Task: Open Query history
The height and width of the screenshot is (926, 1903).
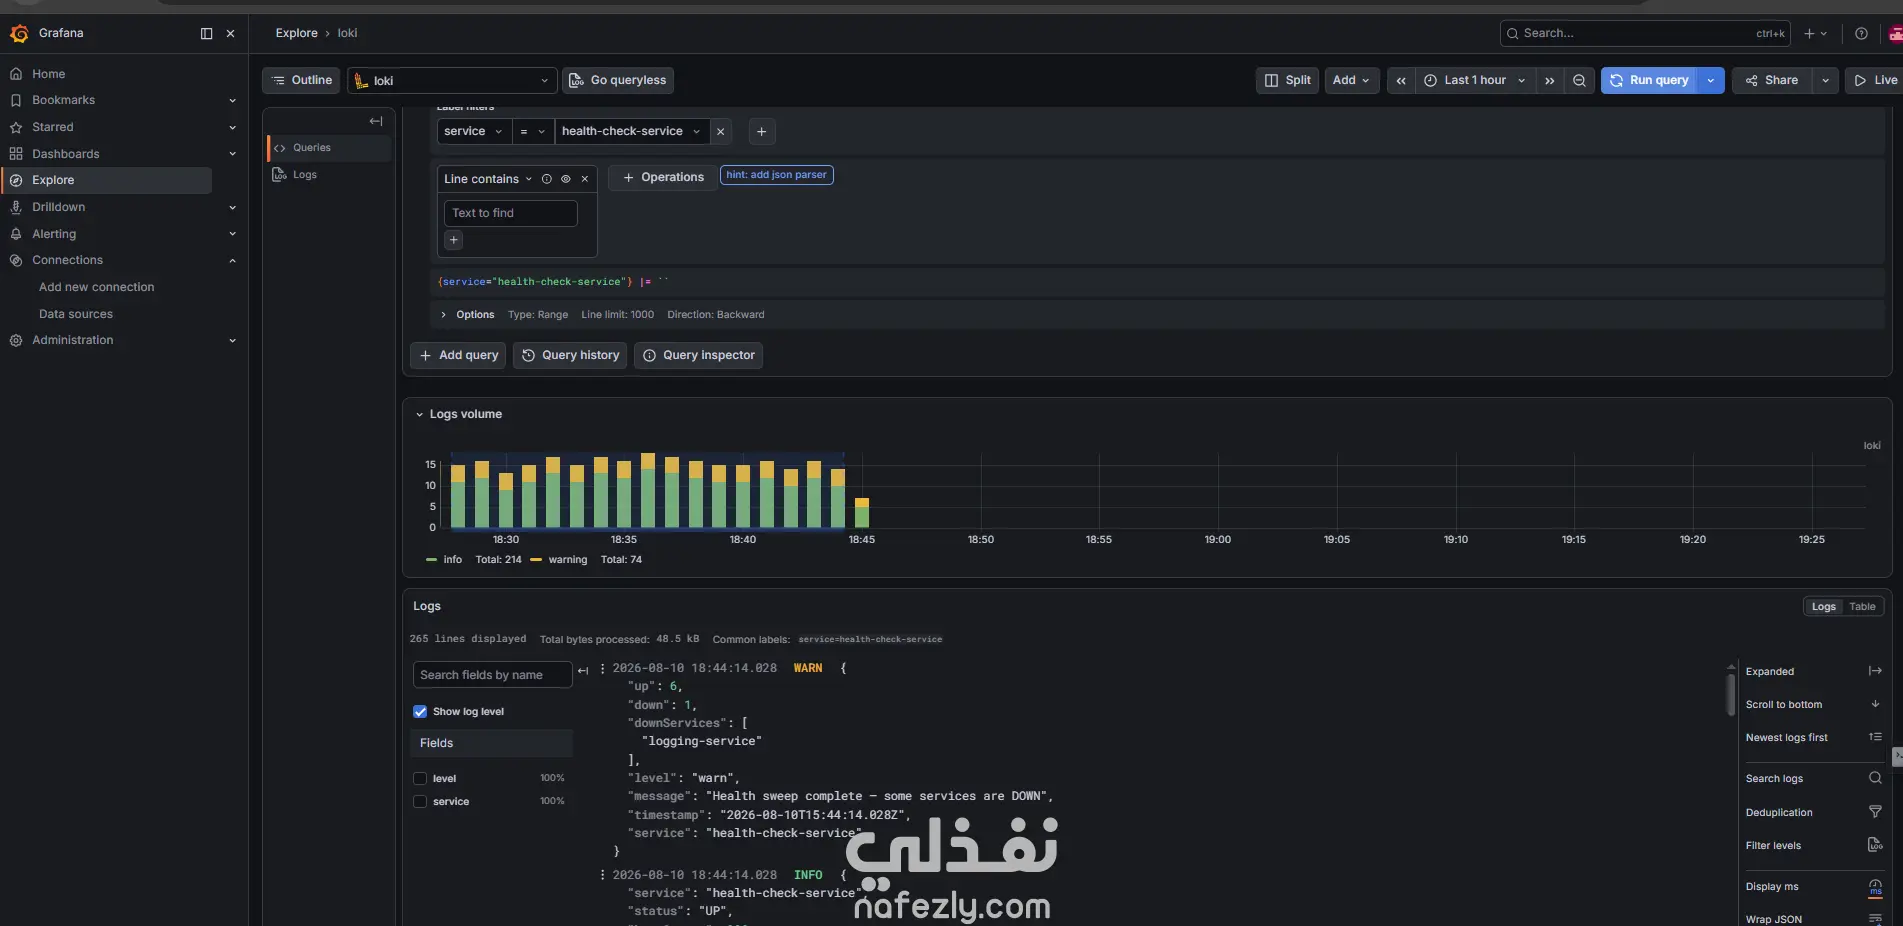Action: coord(570,356)
